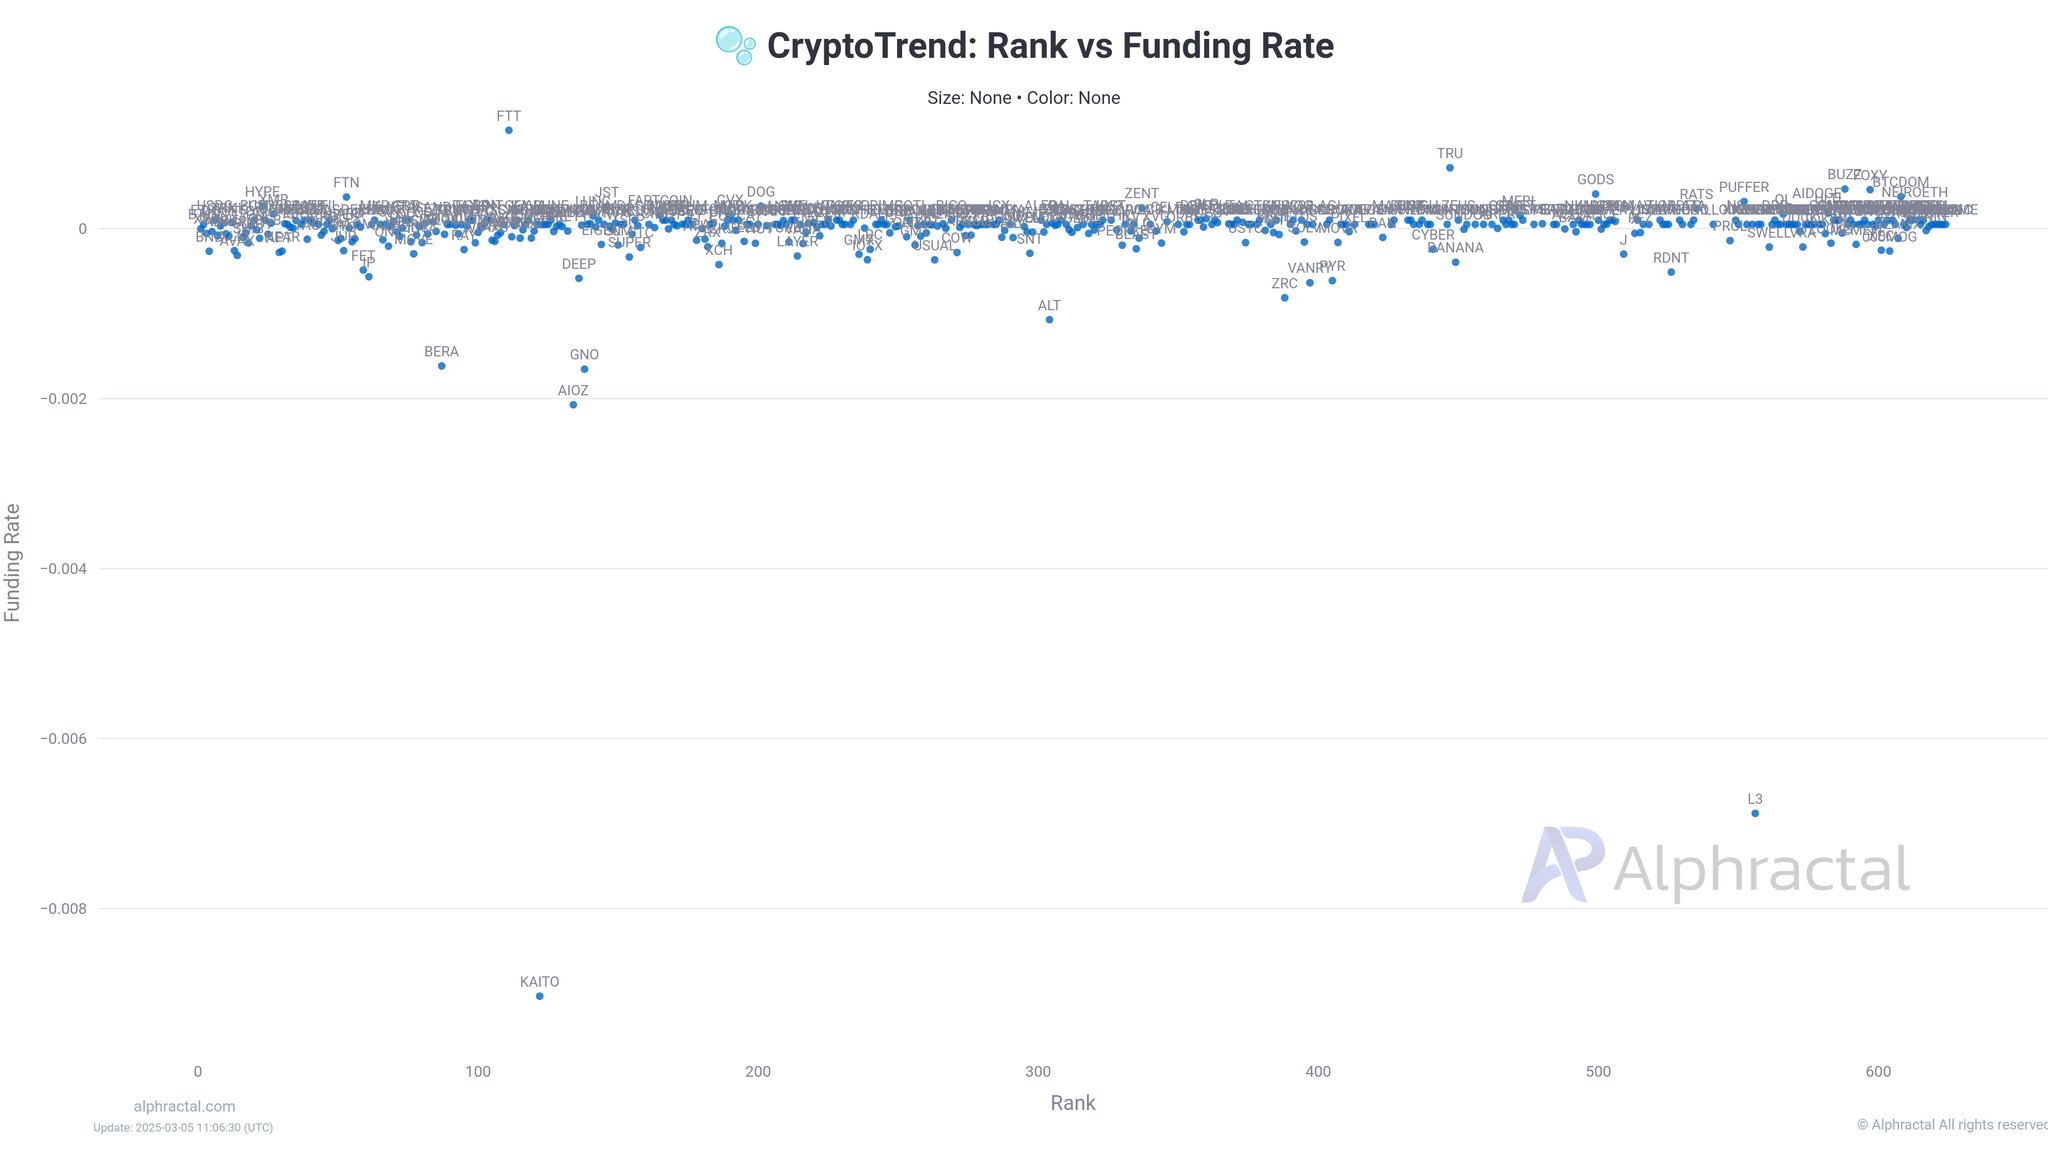The width and height of the screenshot is (2048, 1152).
Task: Select the ZRC data point
Action: click(x=1285, y=298)
